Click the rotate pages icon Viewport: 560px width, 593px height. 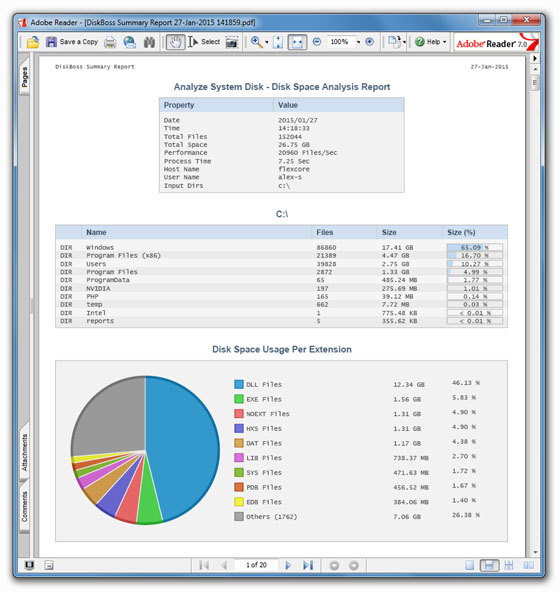tap(394, 42)
